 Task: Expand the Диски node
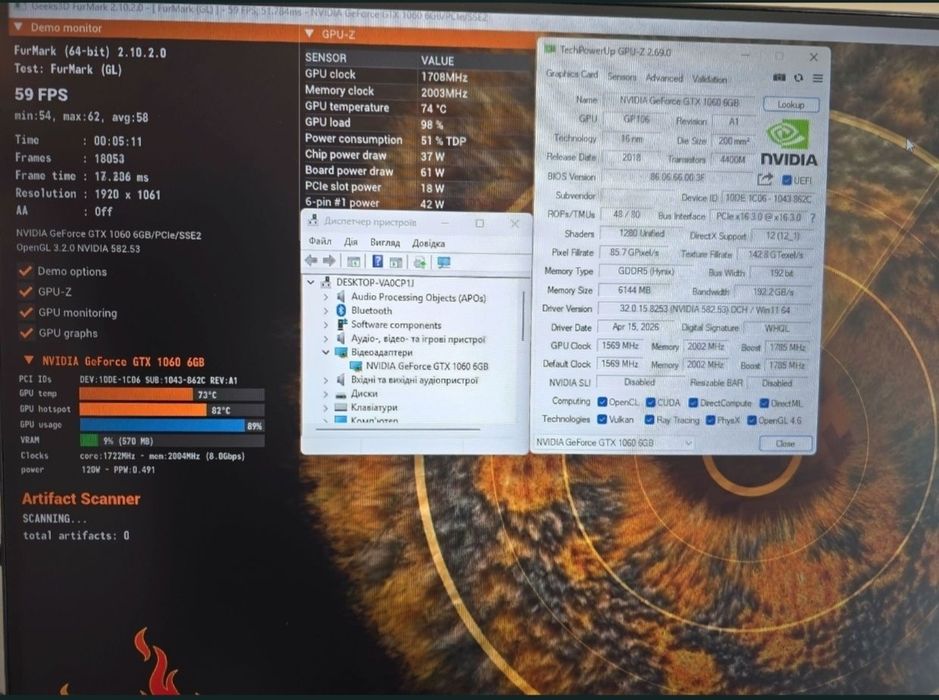pyautogui.click(x=326, y=394)
